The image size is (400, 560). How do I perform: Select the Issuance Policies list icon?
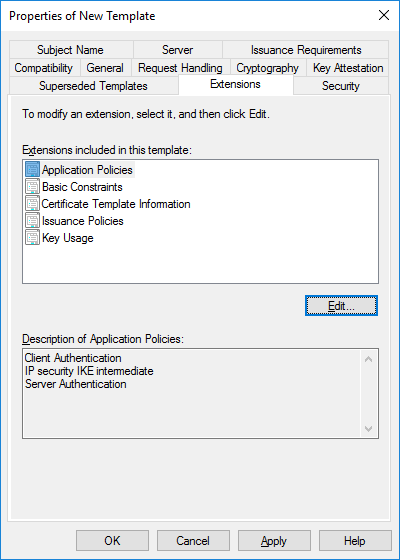(x=32, y=221)
